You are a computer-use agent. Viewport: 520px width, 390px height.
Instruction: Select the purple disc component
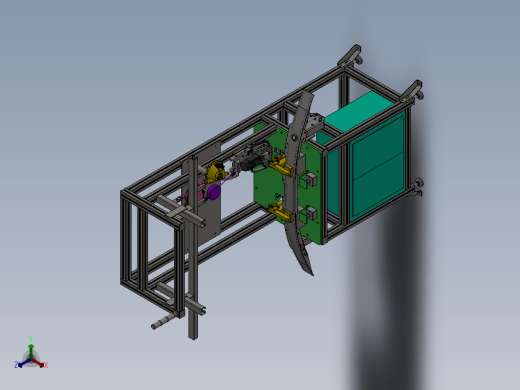[213, 192]
